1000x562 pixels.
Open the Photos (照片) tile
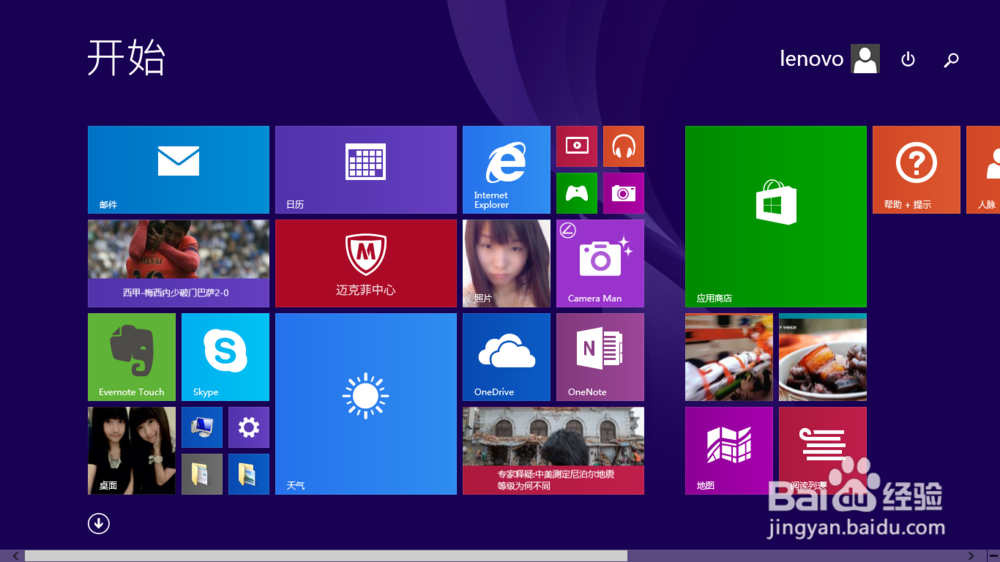(506, 263)
